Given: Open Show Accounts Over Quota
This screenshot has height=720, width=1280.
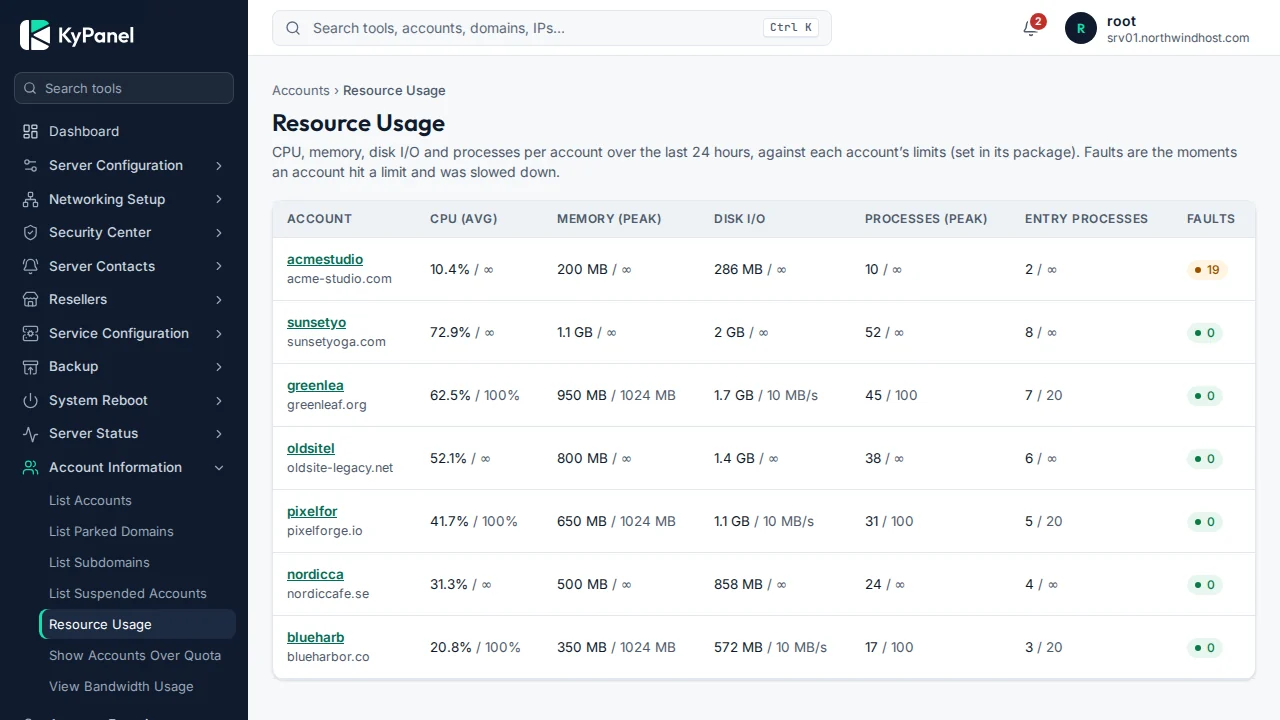Looking at the screenshot, I should pyautogui.click(x=135, y=655).
